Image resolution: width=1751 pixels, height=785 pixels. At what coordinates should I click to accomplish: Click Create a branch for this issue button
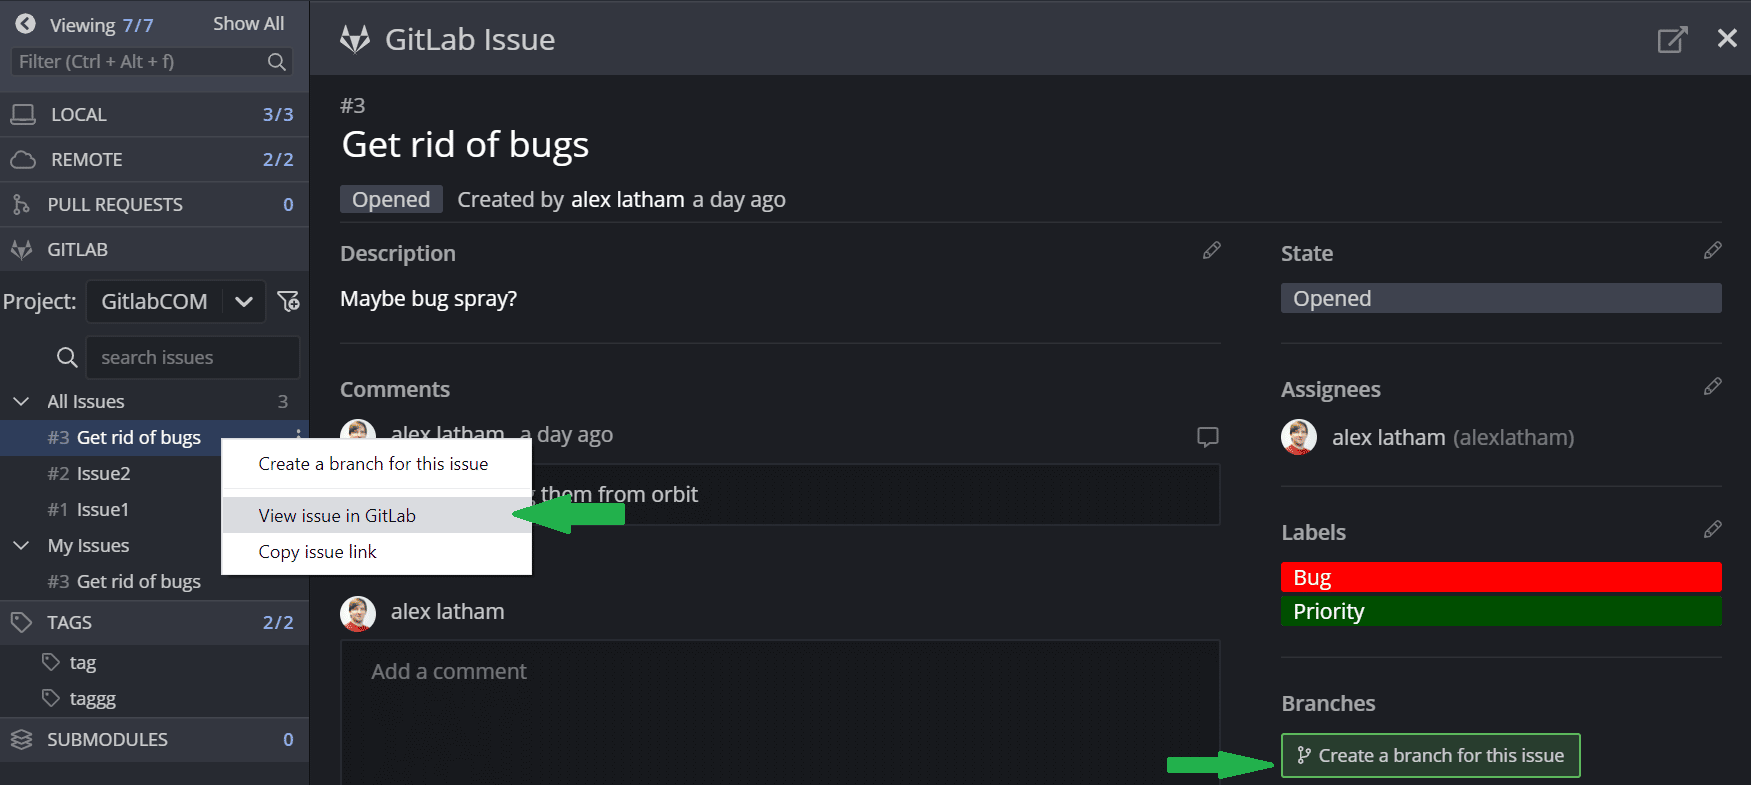(x=1430, y=756)
